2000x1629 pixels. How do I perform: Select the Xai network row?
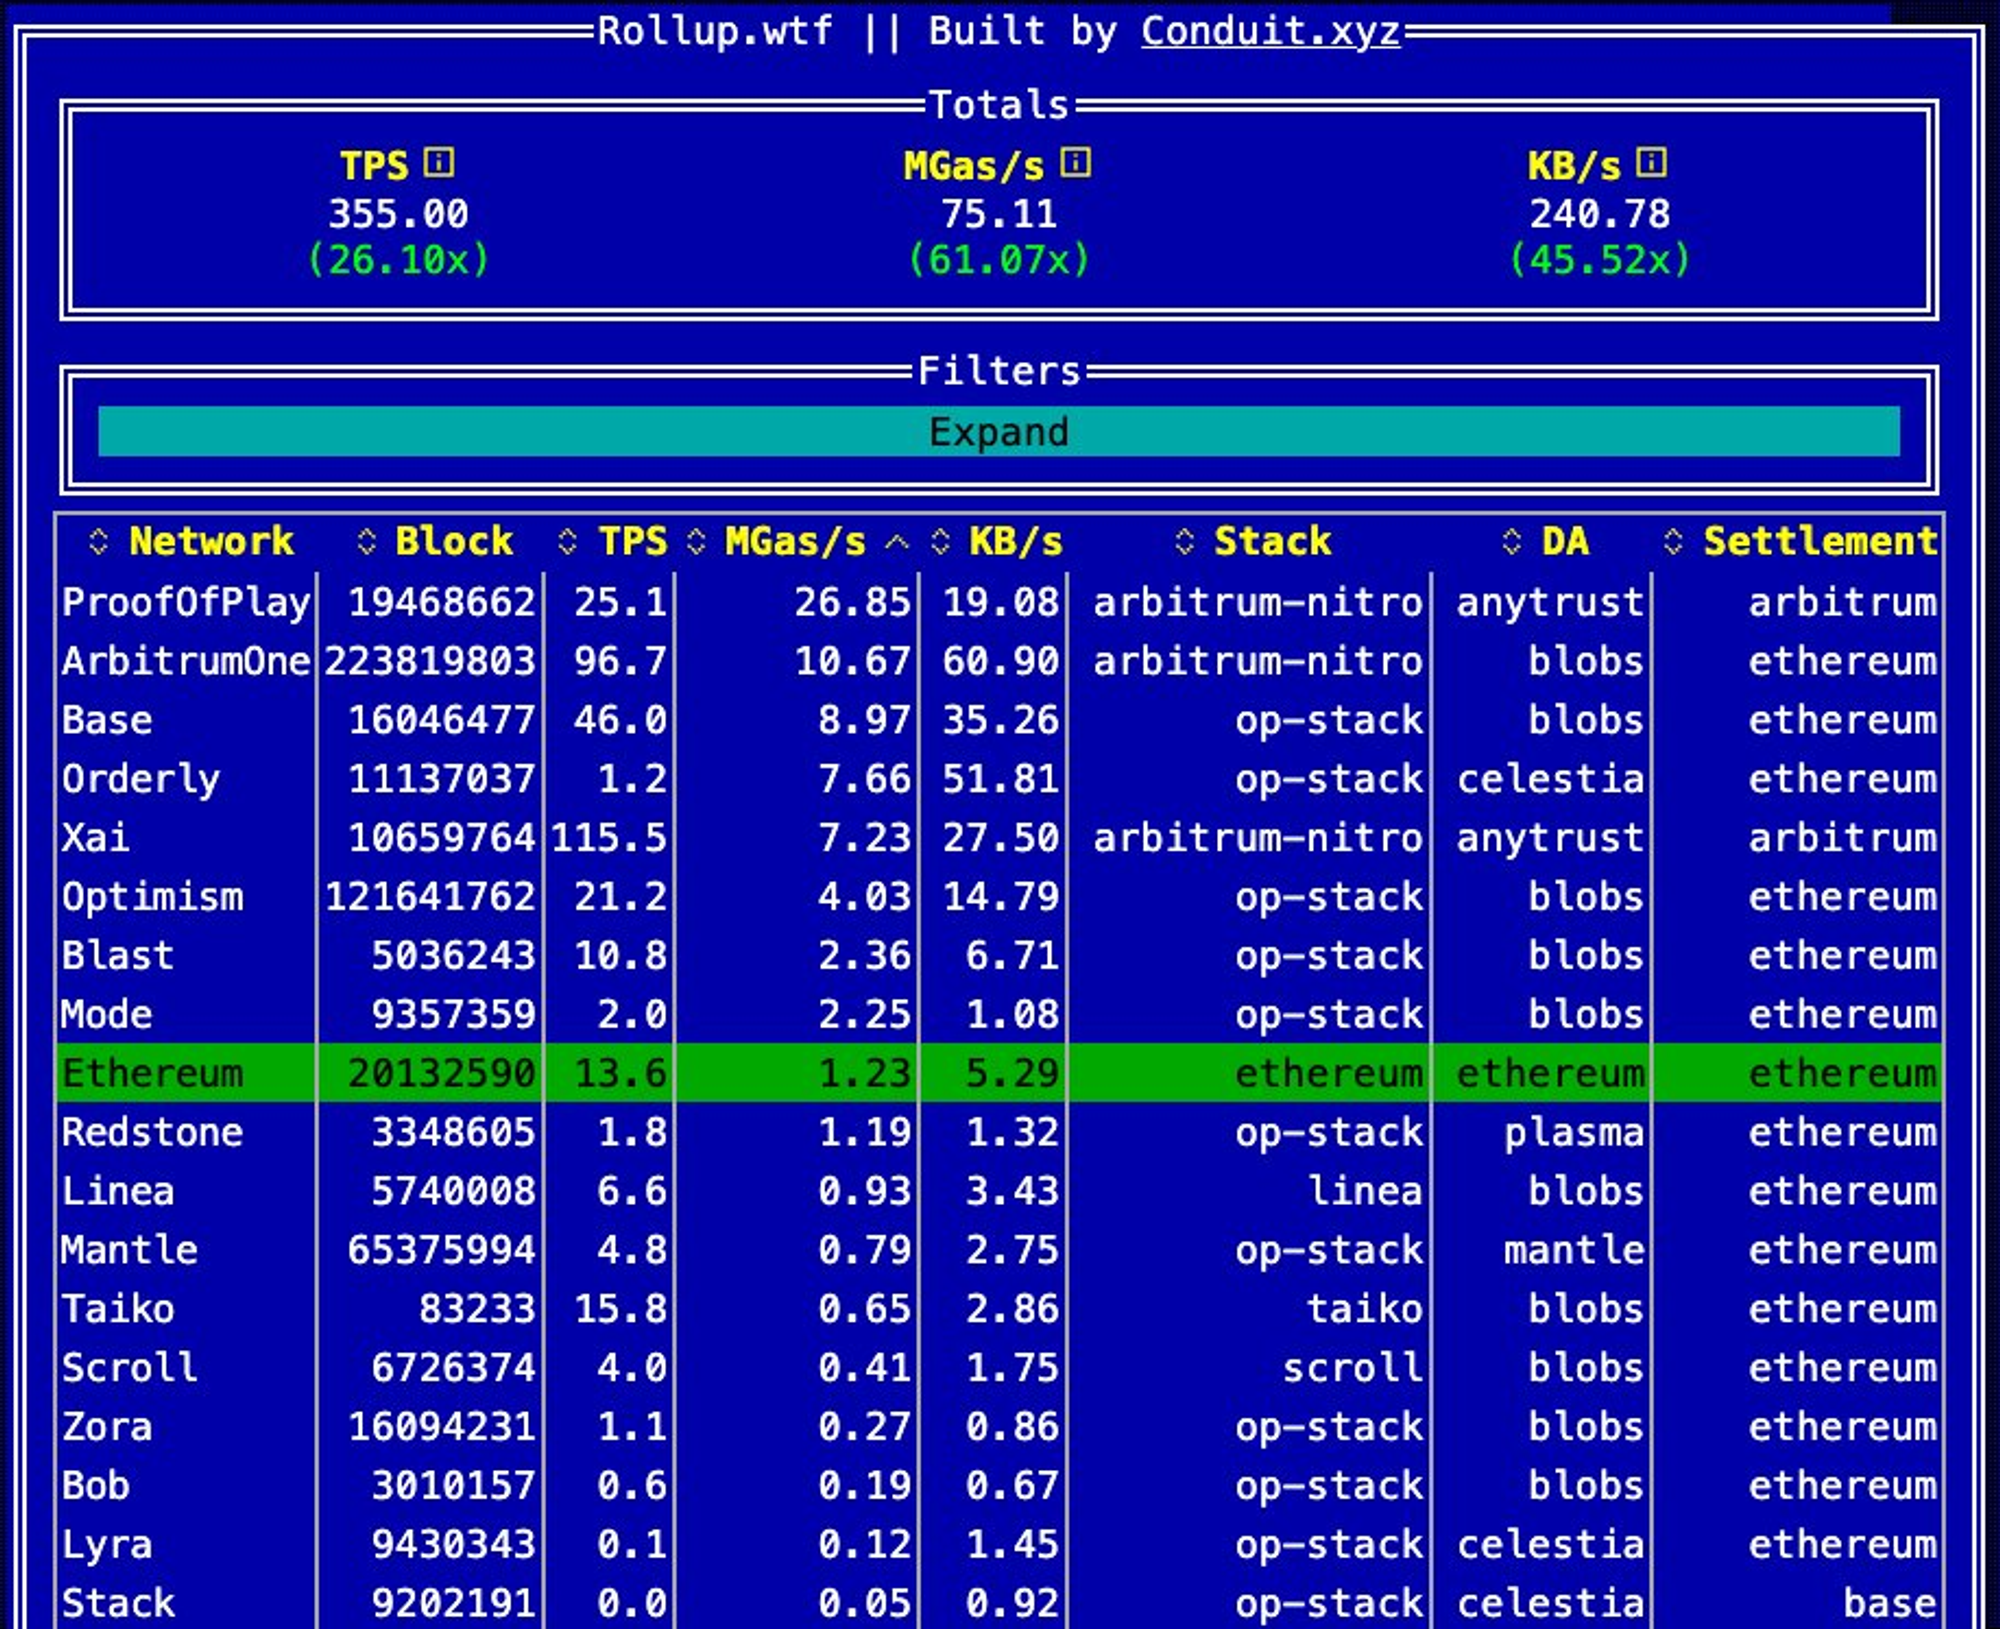(96, 838)
